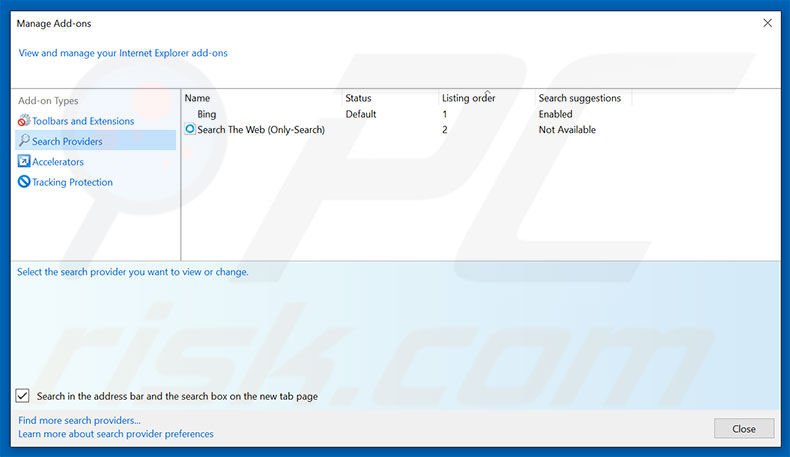Sort by Search suggestions column header
Image resolution: width=790 pixels, height=457 pixels.
click(x=579, y=98)
